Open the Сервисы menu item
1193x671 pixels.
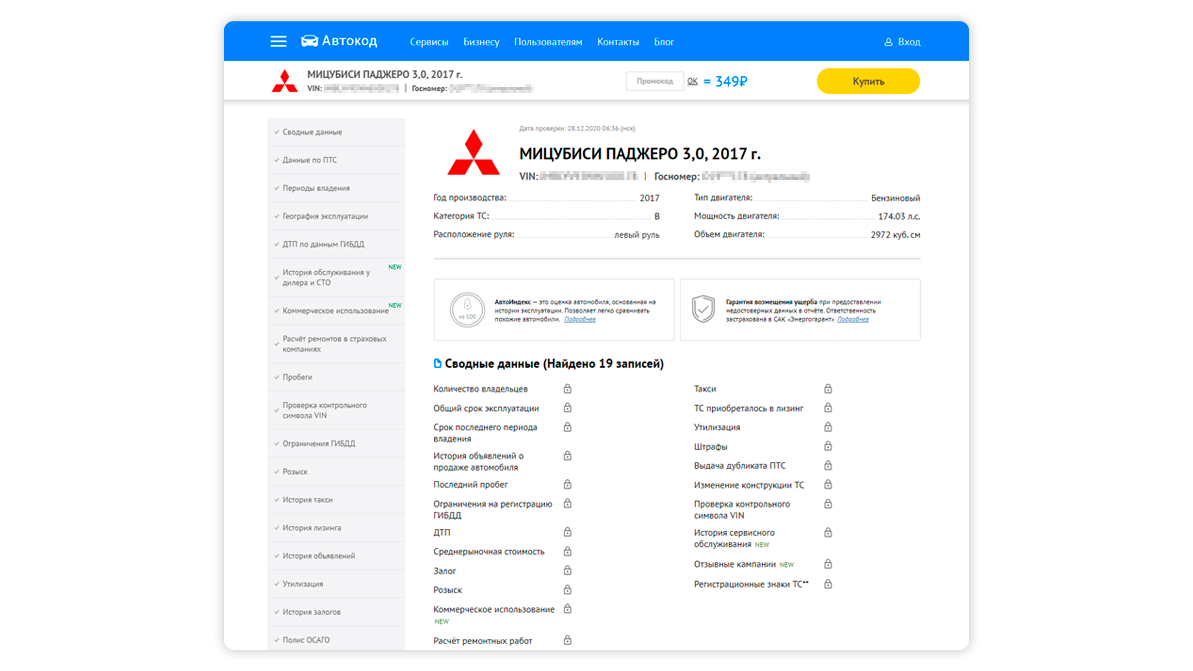click(x=429, y=42)
